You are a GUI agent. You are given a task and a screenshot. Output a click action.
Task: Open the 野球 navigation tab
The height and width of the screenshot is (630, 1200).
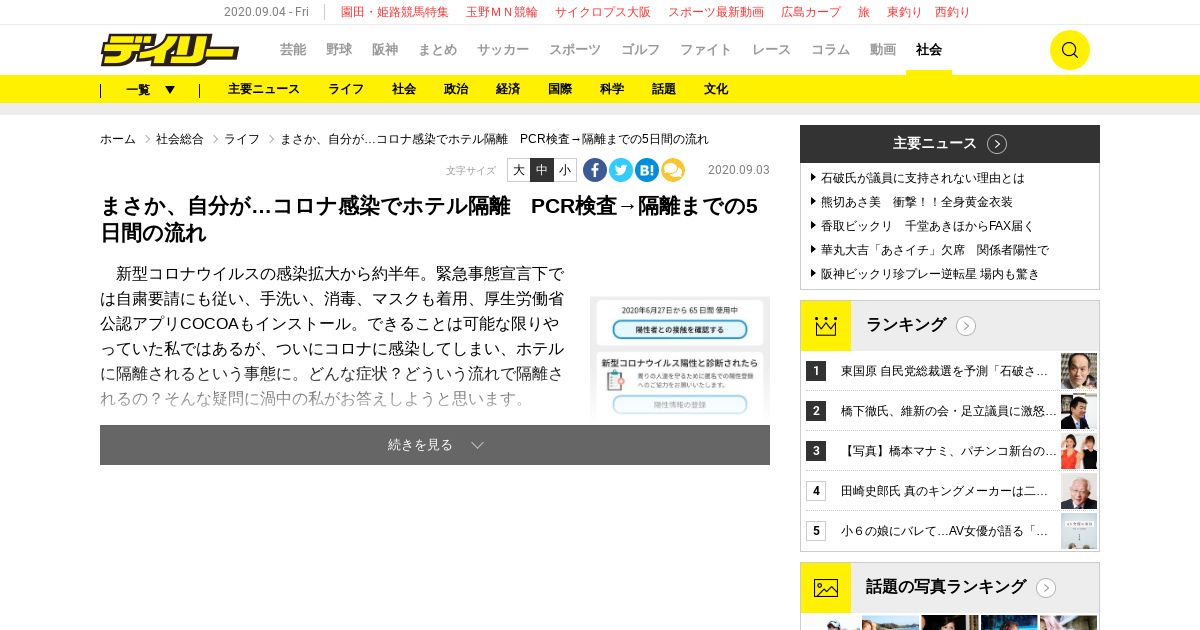click(339, 50)
